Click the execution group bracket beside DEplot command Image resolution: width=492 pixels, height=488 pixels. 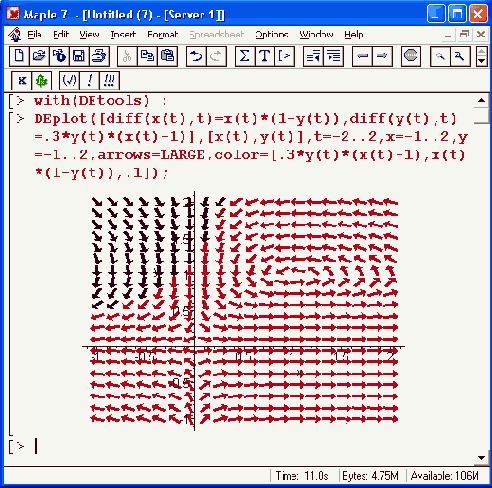(x=11, y=273)
